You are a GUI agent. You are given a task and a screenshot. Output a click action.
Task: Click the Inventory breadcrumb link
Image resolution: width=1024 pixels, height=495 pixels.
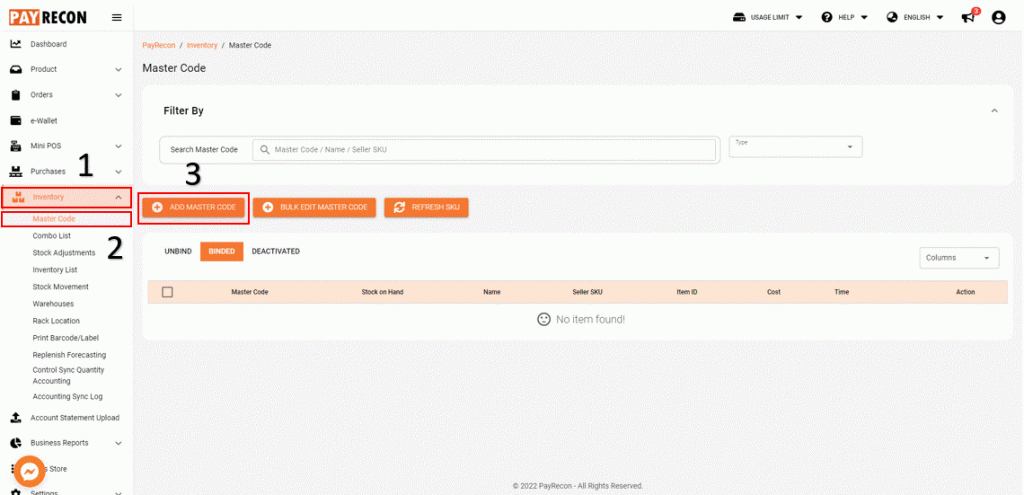tap(202, 45)
